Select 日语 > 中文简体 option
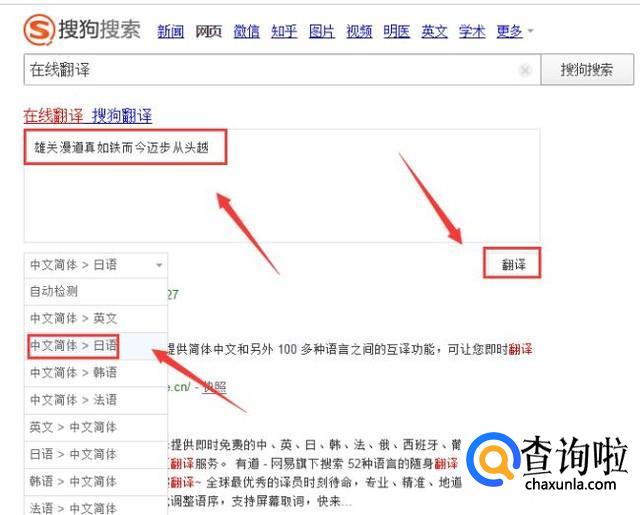This screenshot has width=640, height=515. point(96,455)
